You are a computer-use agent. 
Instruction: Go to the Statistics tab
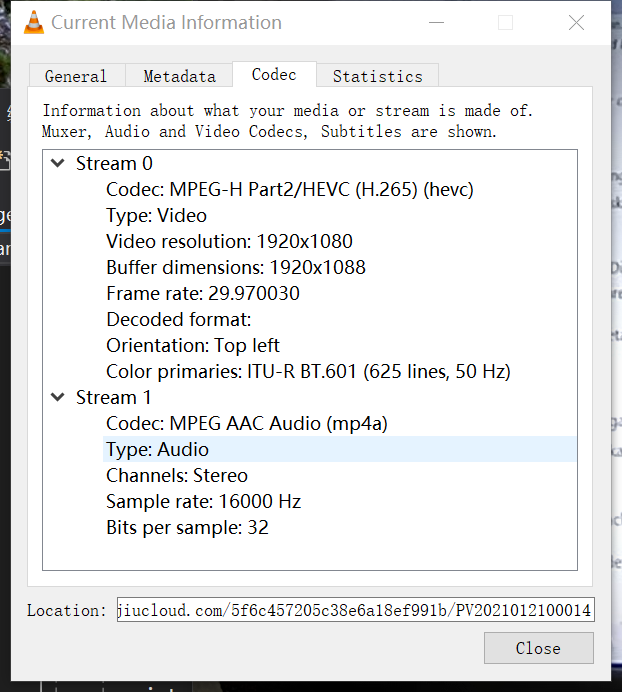click(x=377, y=76)
